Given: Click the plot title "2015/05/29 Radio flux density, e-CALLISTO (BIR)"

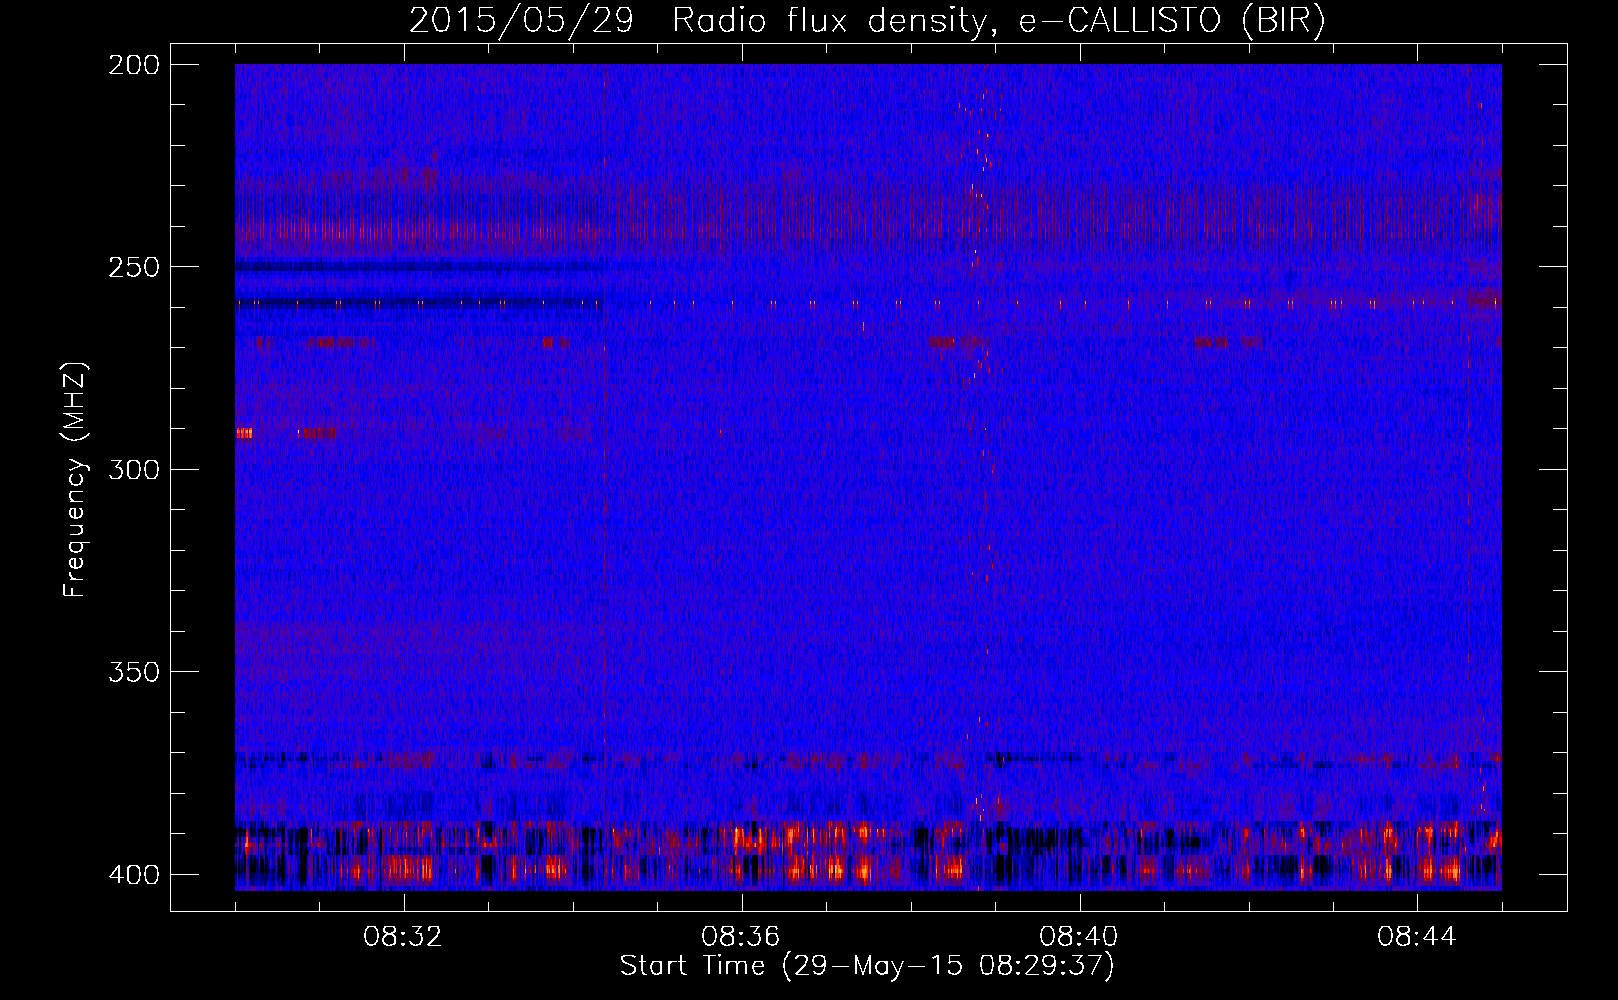Looking at the screenshot, I should [x=867, y=21].
